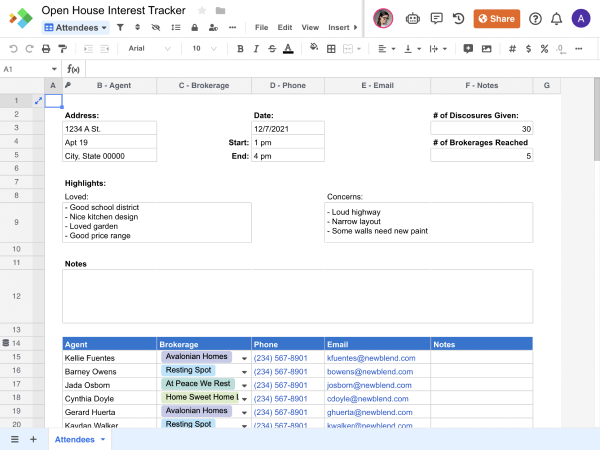The width and height of the screenshot is (600, 450).
Task: Click the kfuentes@newblend.com email link
Action: click(x=371, y=358)
